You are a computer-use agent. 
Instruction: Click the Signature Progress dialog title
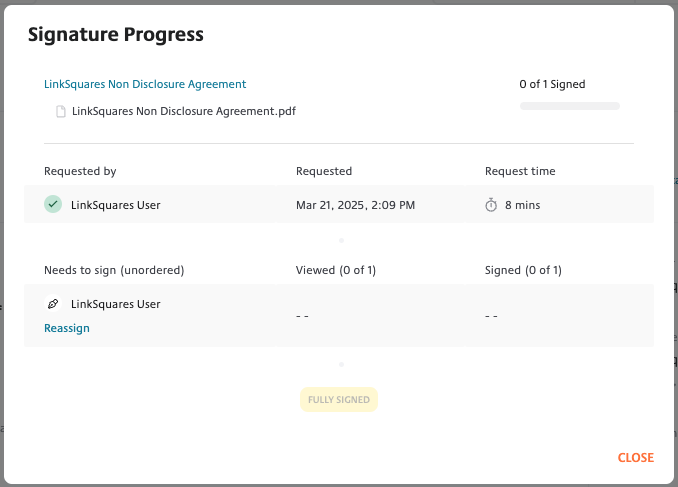(116, 35)
